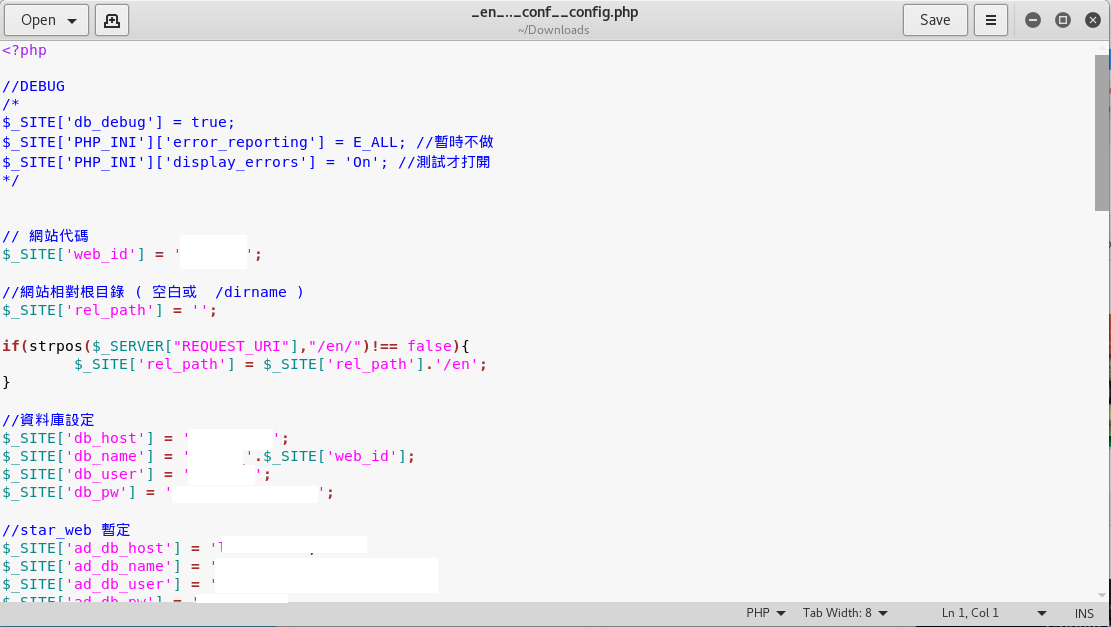The width and height of the screenshot is (1111, 627).
Task: Click the ad_db_user line
Action: coord(220,584)
